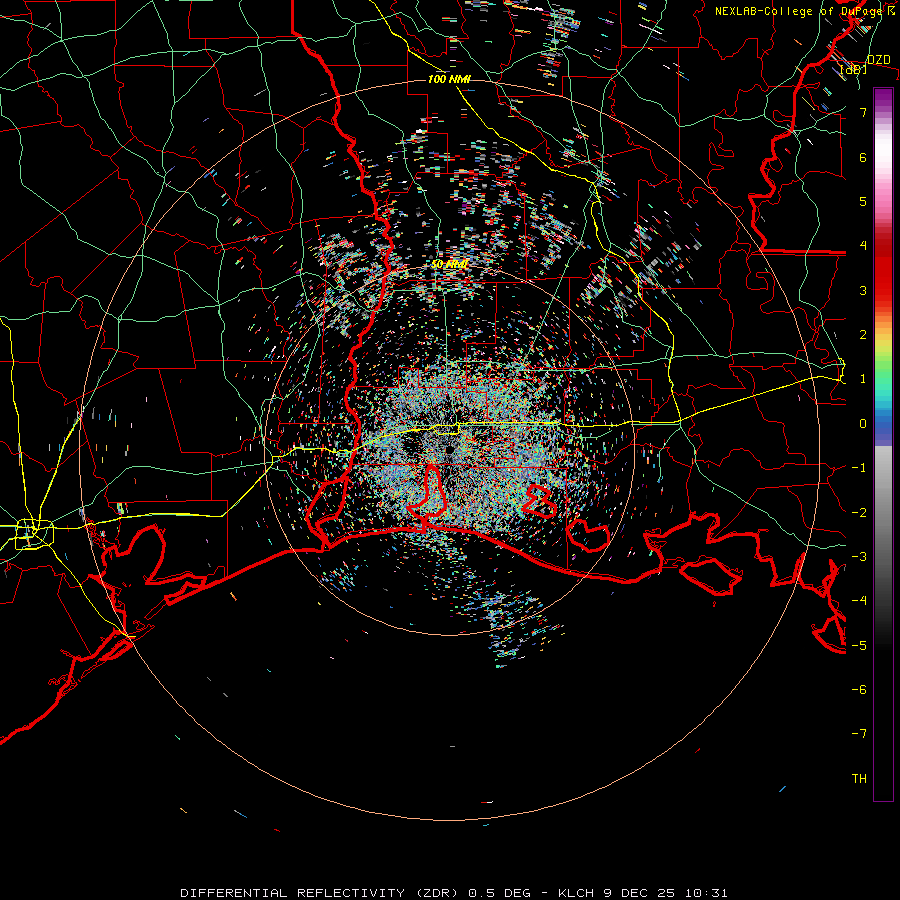Click the colorbar tick label 3
Image resolution: width=900 pixels, height=900 pixels.
(863, 290)
